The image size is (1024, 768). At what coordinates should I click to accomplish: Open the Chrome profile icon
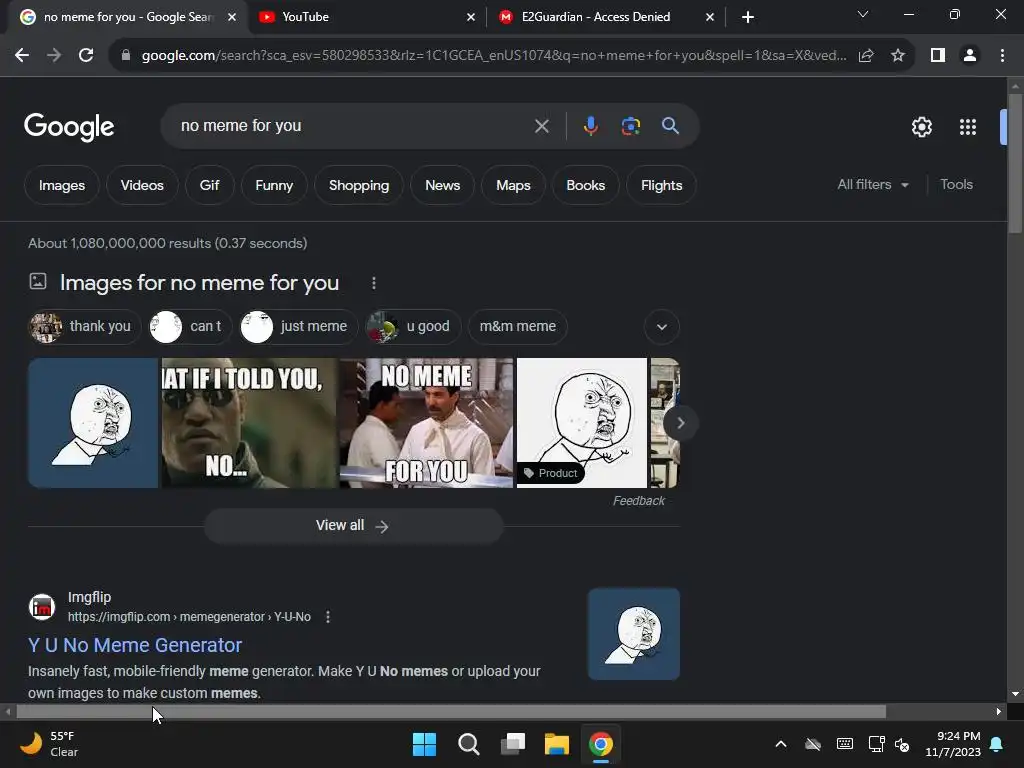[970, 56]
